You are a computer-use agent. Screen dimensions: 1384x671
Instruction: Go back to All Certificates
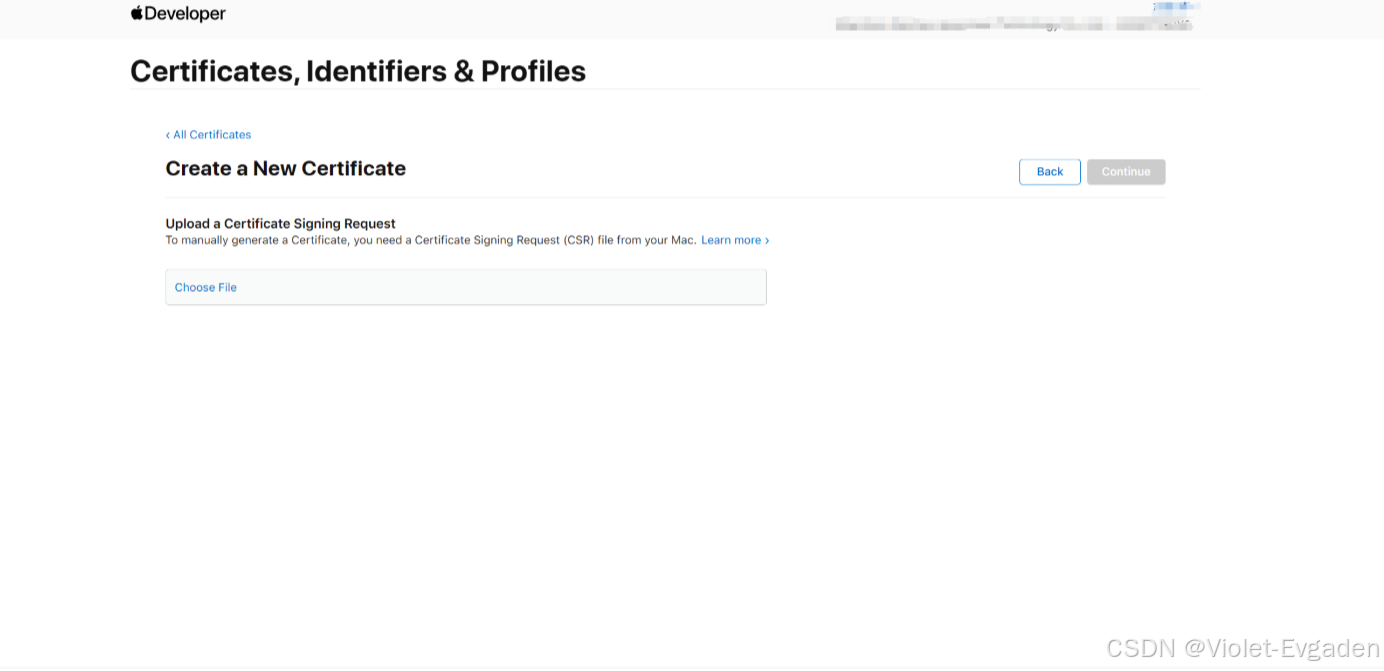click(x=211, y=135)
